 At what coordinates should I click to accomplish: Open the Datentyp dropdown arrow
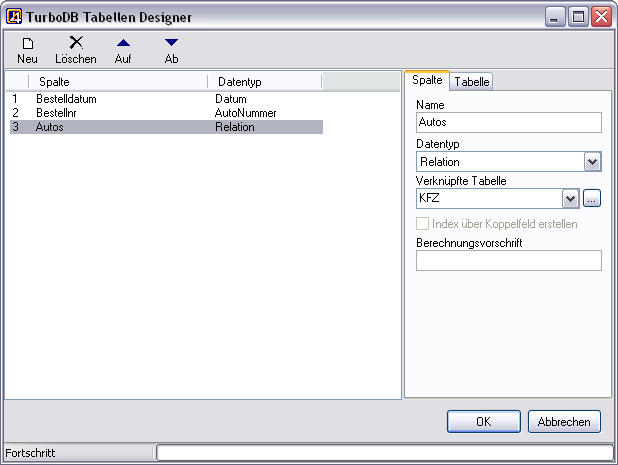point(592,162)
